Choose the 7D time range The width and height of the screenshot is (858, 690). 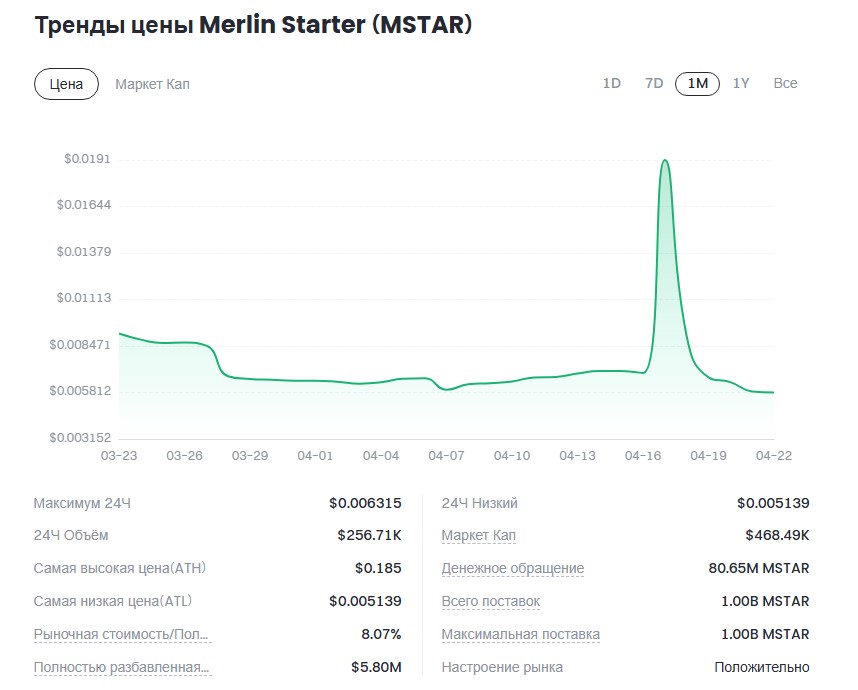point(654,83)
